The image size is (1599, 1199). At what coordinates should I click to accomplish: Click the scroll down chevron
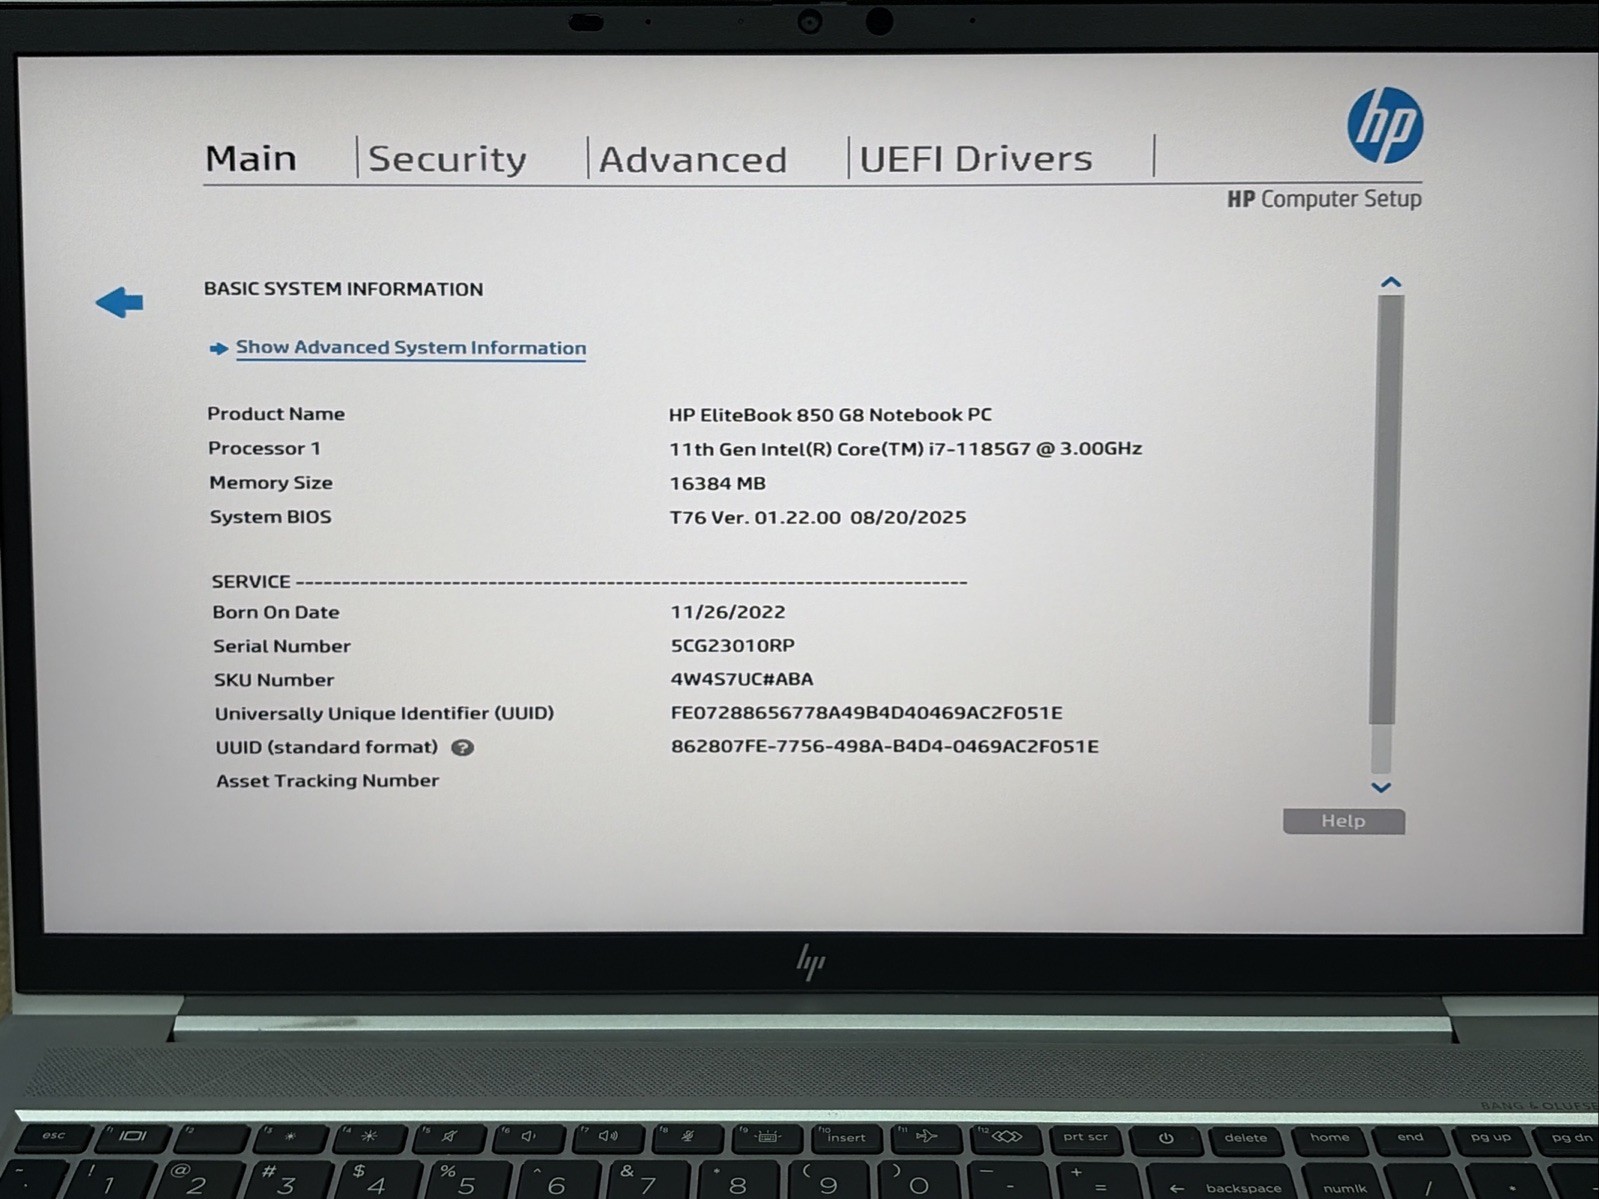(x=1381, y=788)
